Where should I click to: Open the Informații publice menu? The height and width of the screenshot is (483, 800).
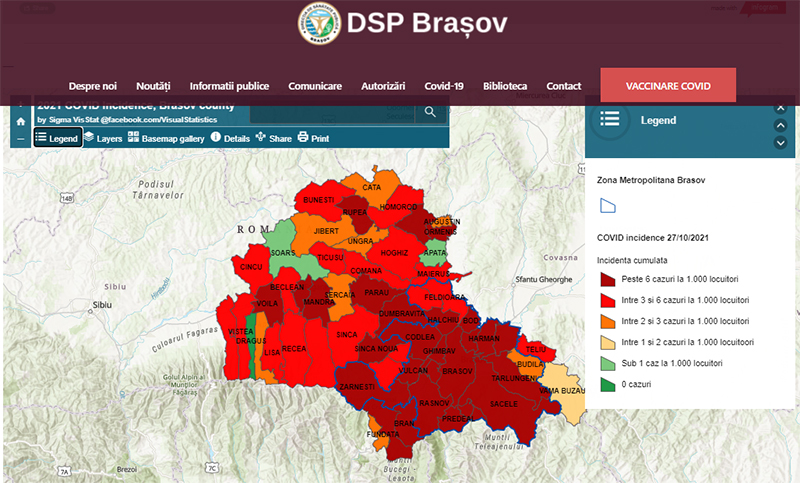tap(229, 86)
